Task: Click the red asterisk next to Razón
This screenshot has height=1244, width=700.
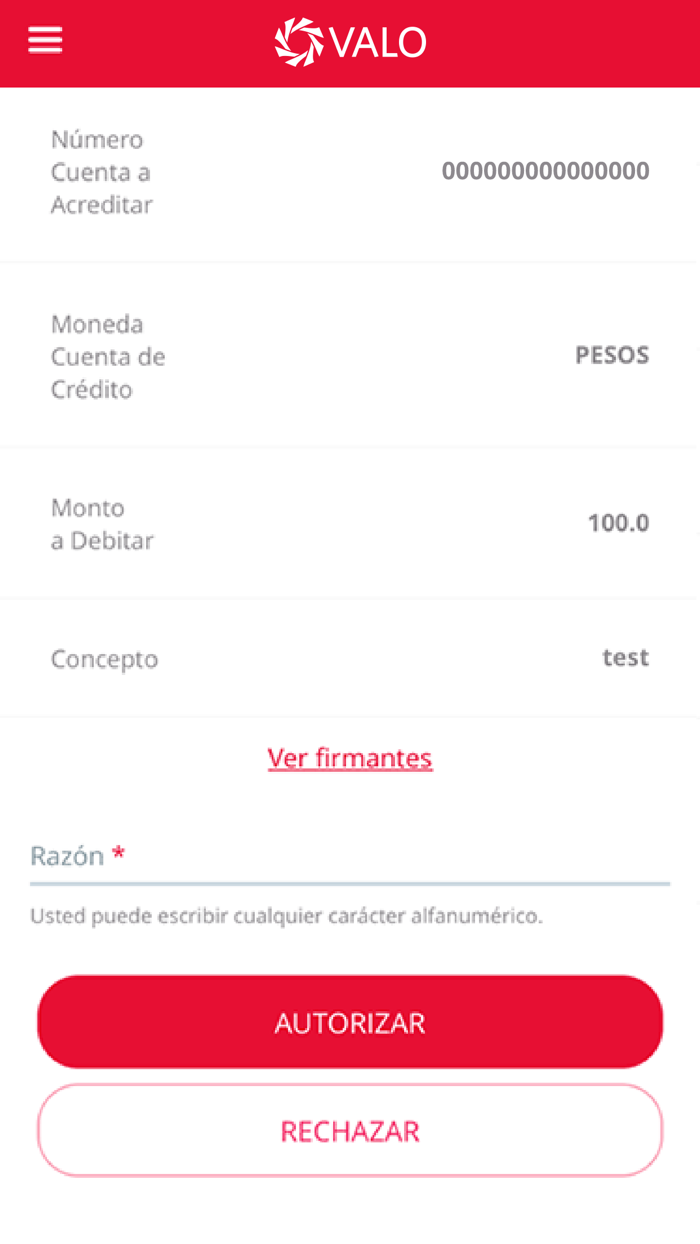Action: pos(119,851)
